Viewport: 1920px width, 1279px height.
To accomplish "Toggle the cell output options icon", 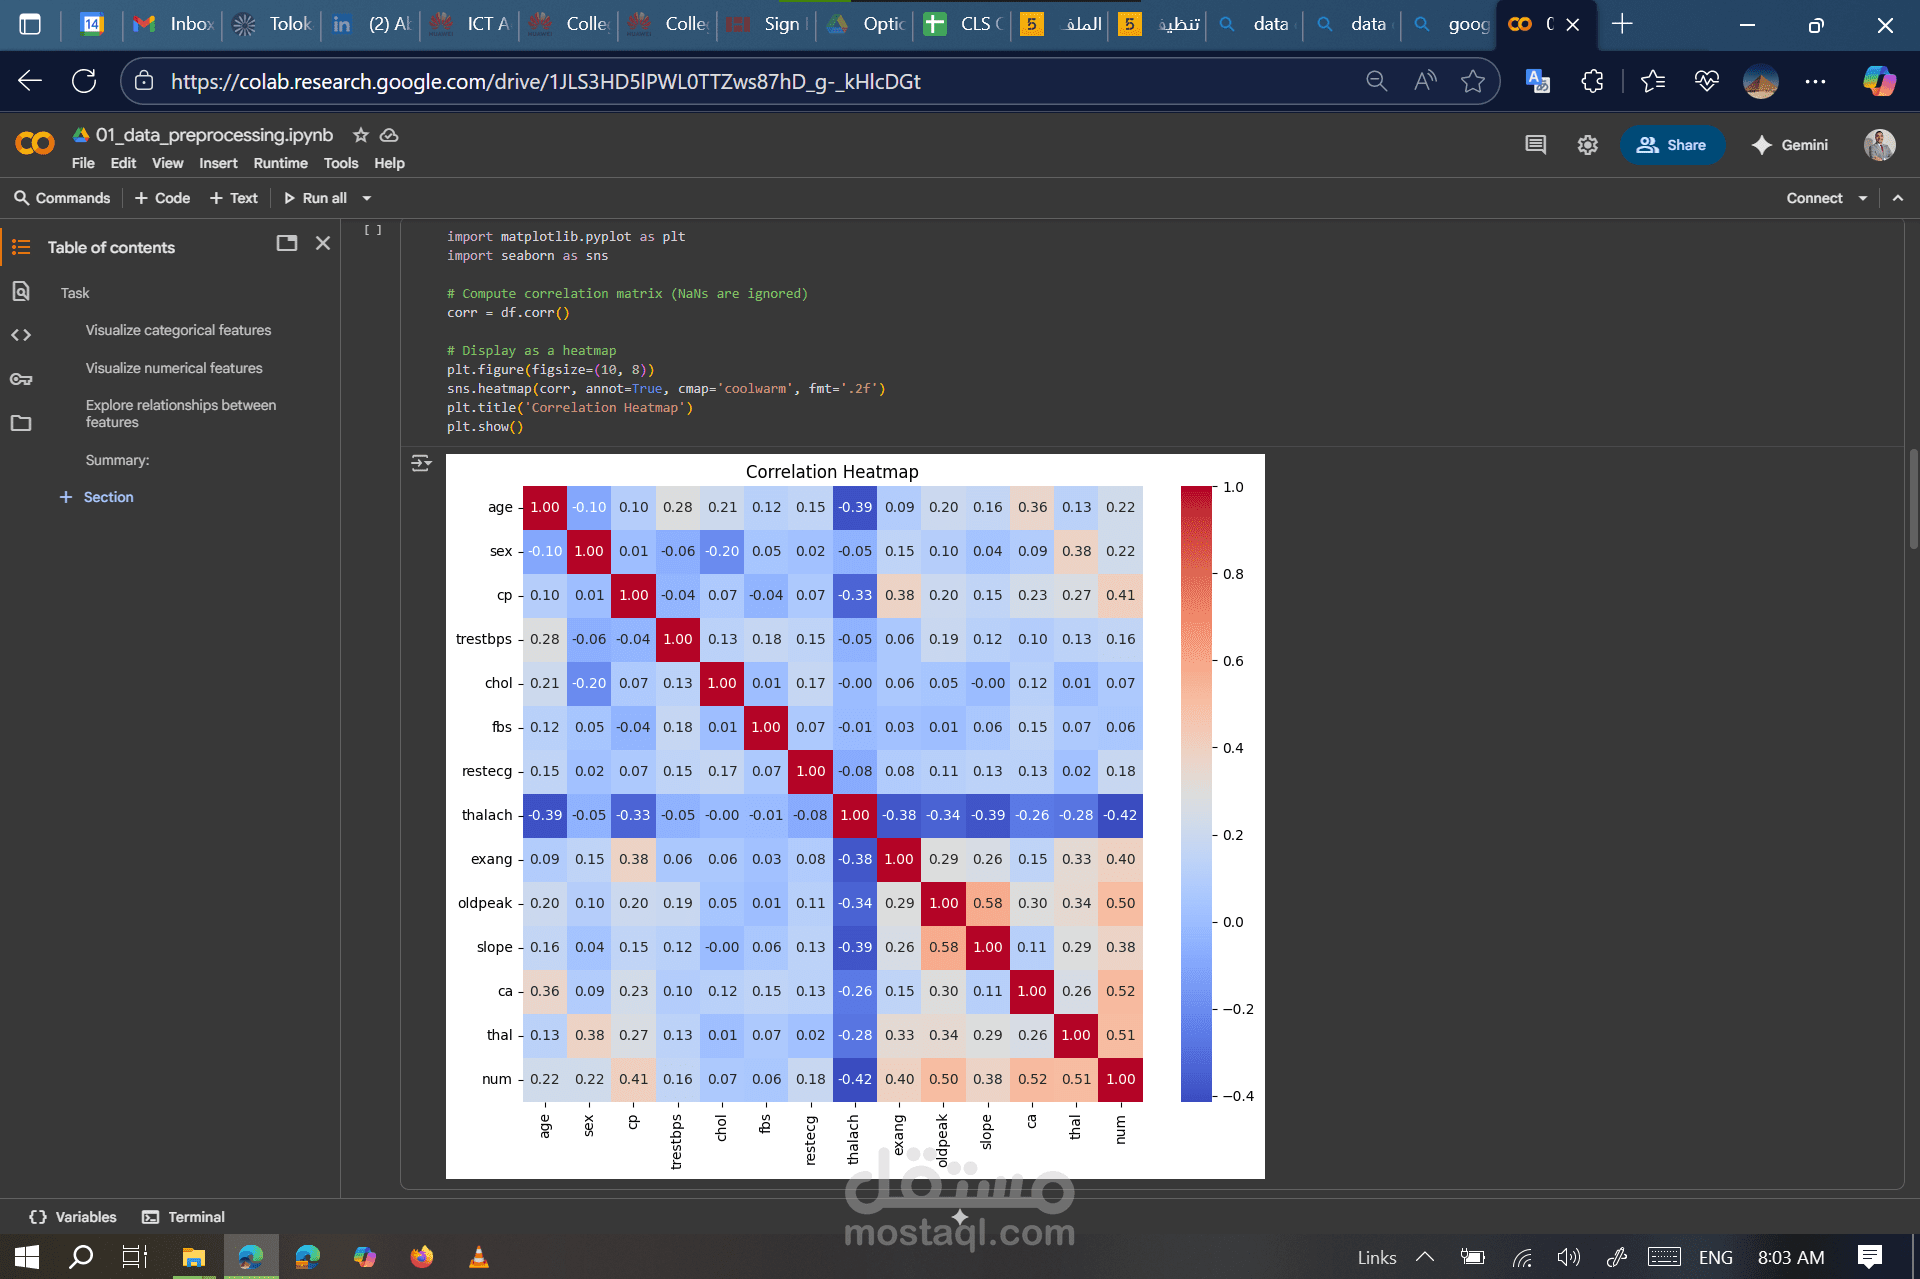I will pos(421,463).
